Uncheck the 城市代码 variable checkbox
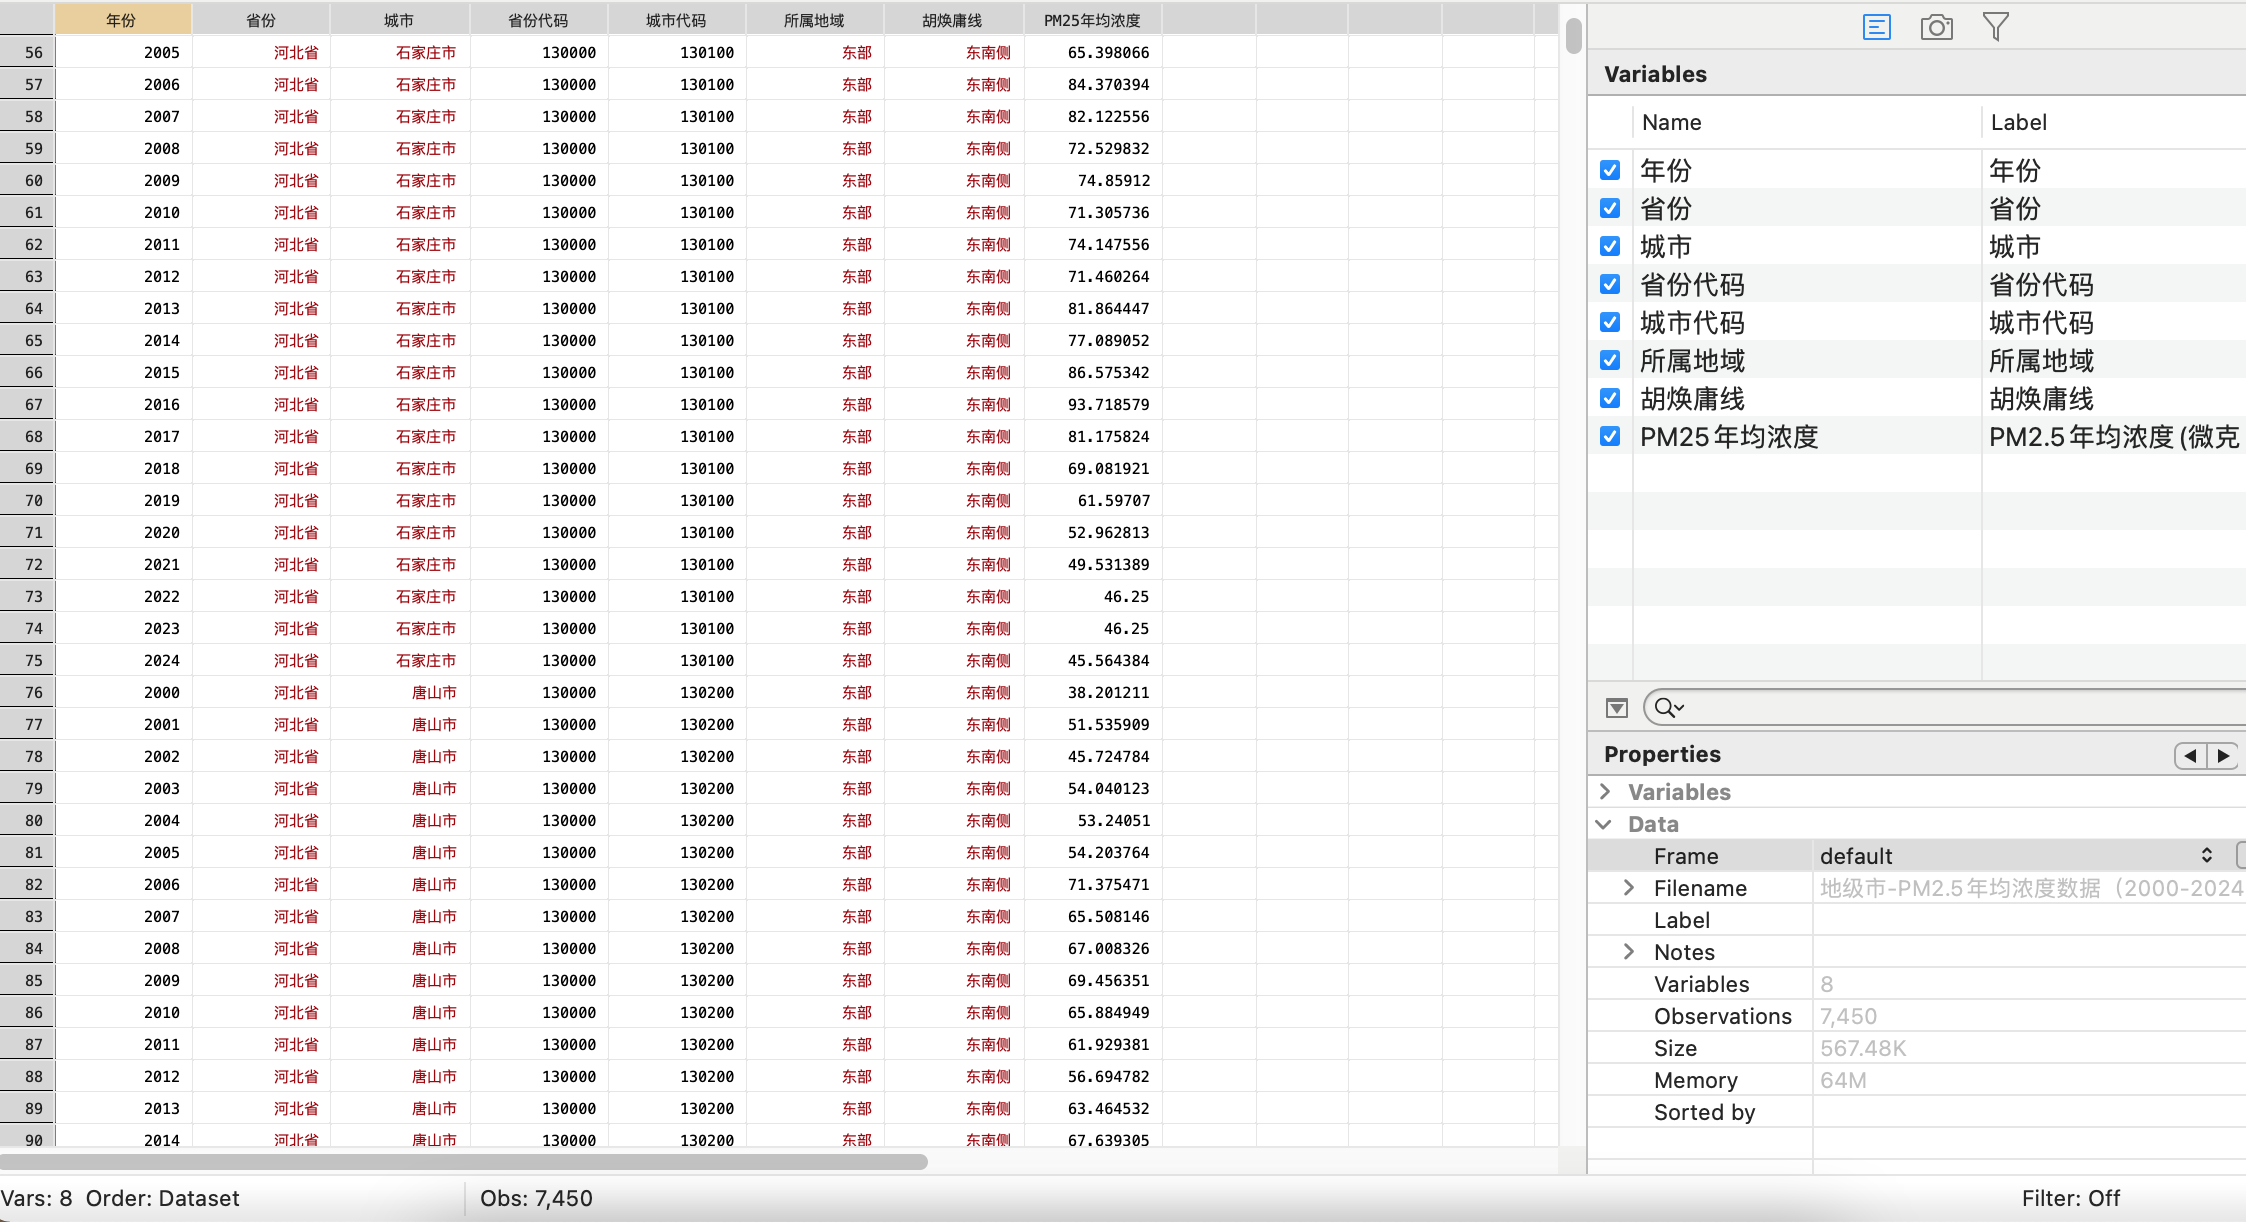This screenshot has height=1222, width=2246. point(1610,322)
